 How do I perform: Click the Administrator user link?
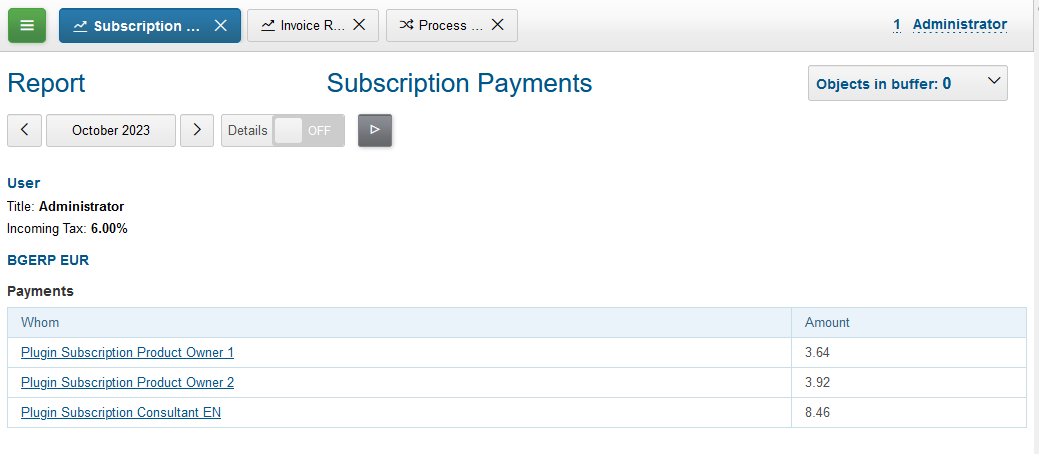(x=959, y=25)
